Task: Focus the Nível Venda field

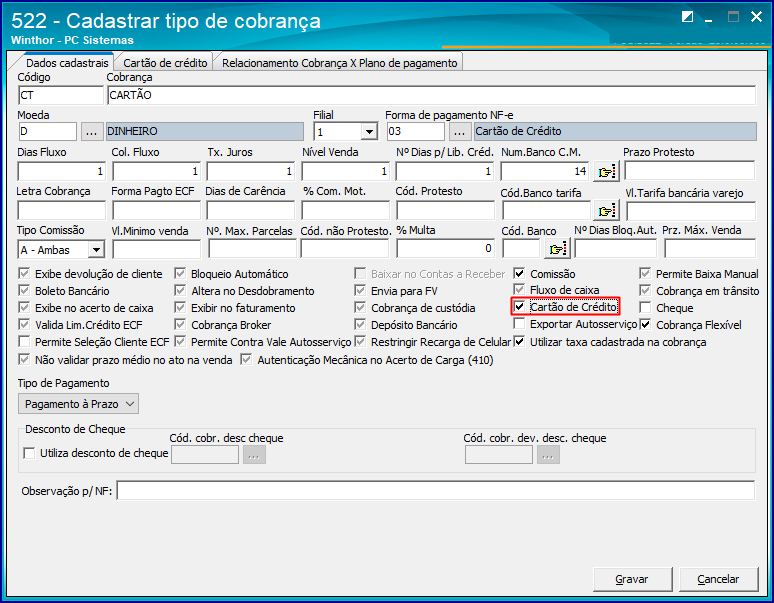Action: click(346, 171)
